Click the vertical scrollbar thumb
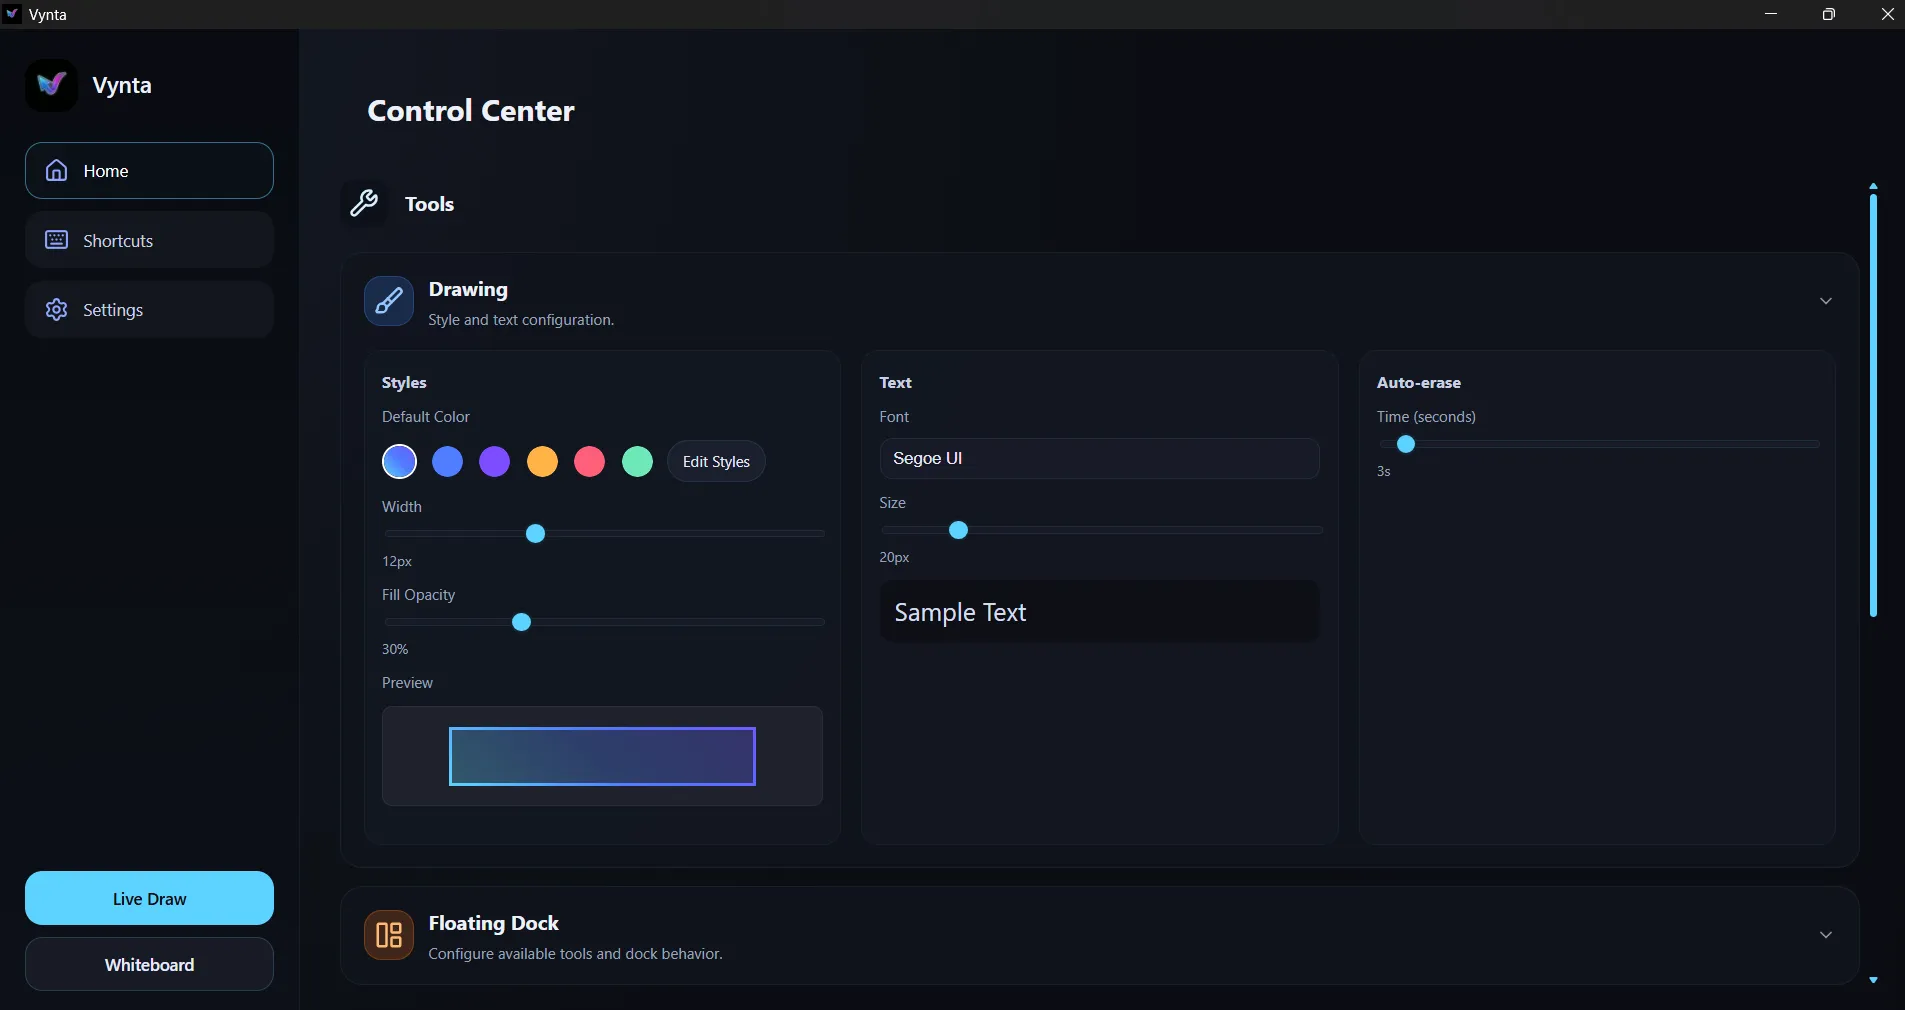Screen dimensions: 1905x1010 [x=1873, y=405]
